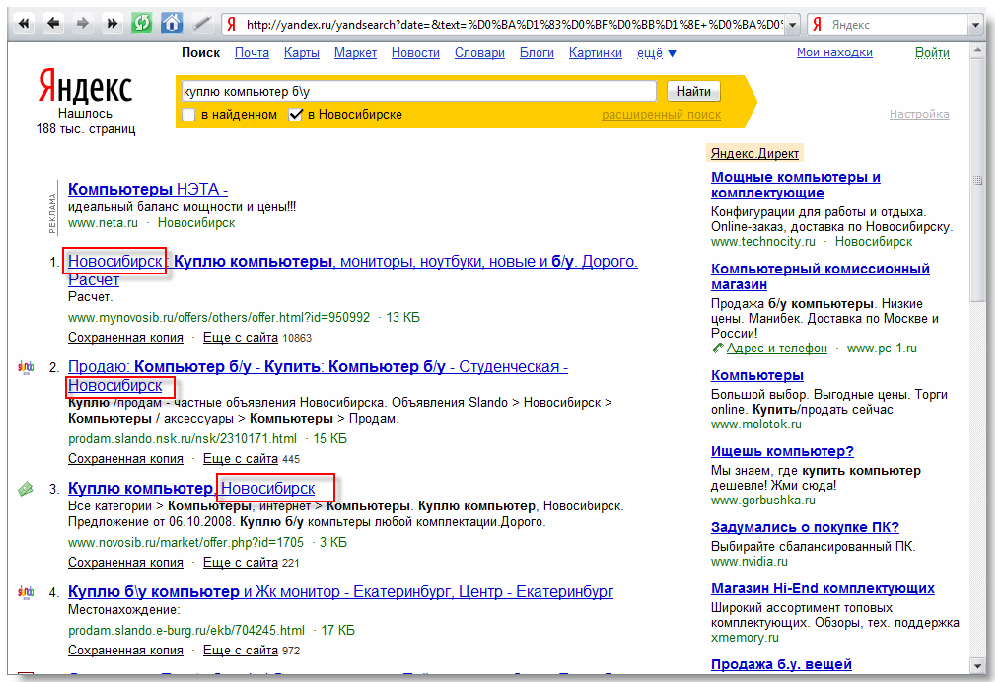
Task: Click the rewind browser toolbar icon
Action: 24,24
